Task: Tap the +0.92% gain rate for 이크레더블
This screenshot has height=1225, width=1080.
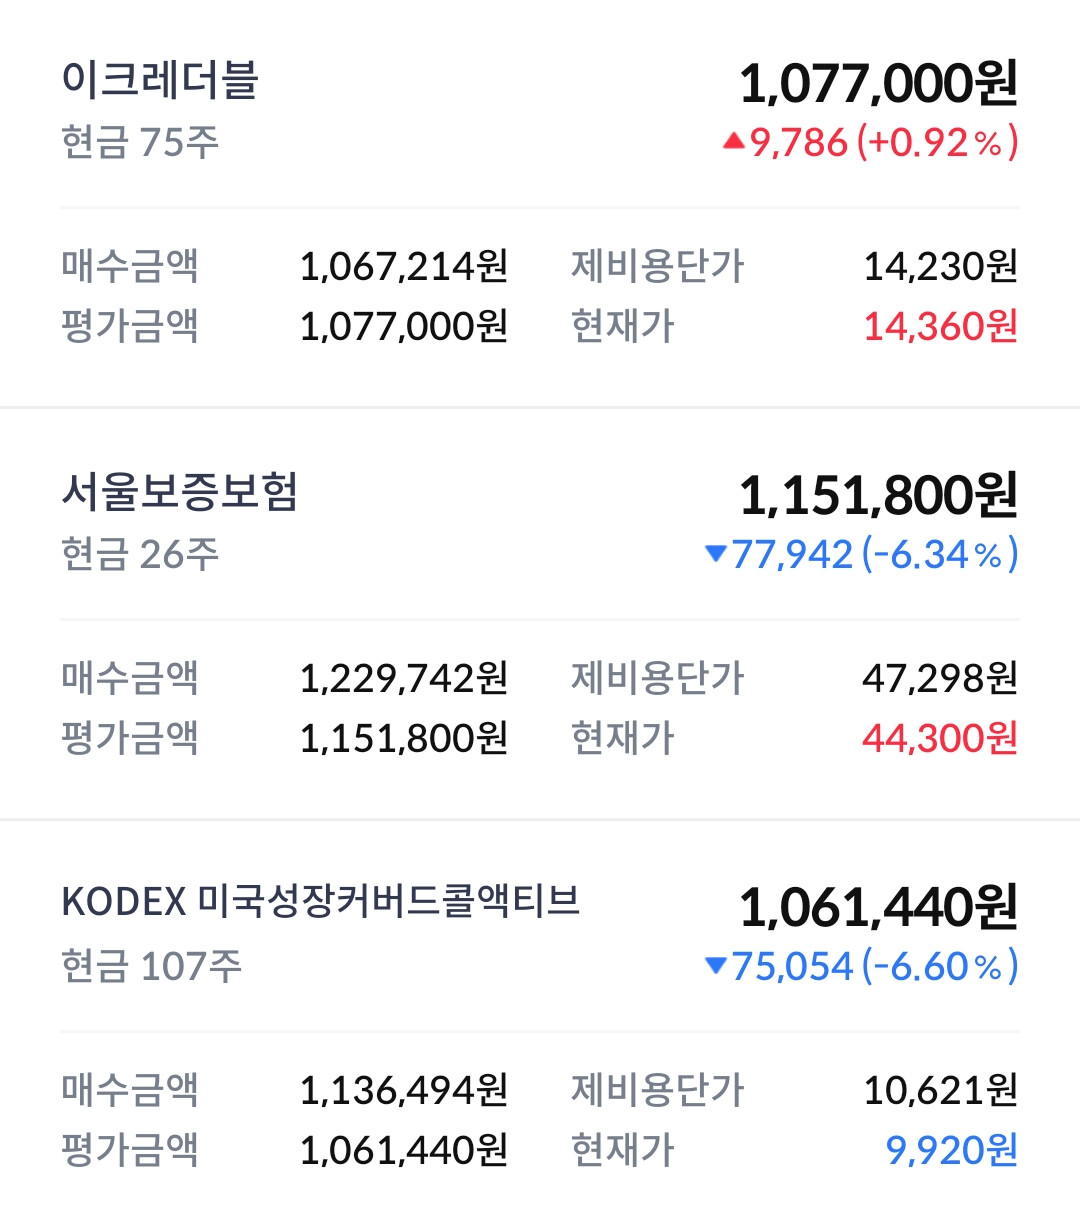Action: [x=937, y=142]
